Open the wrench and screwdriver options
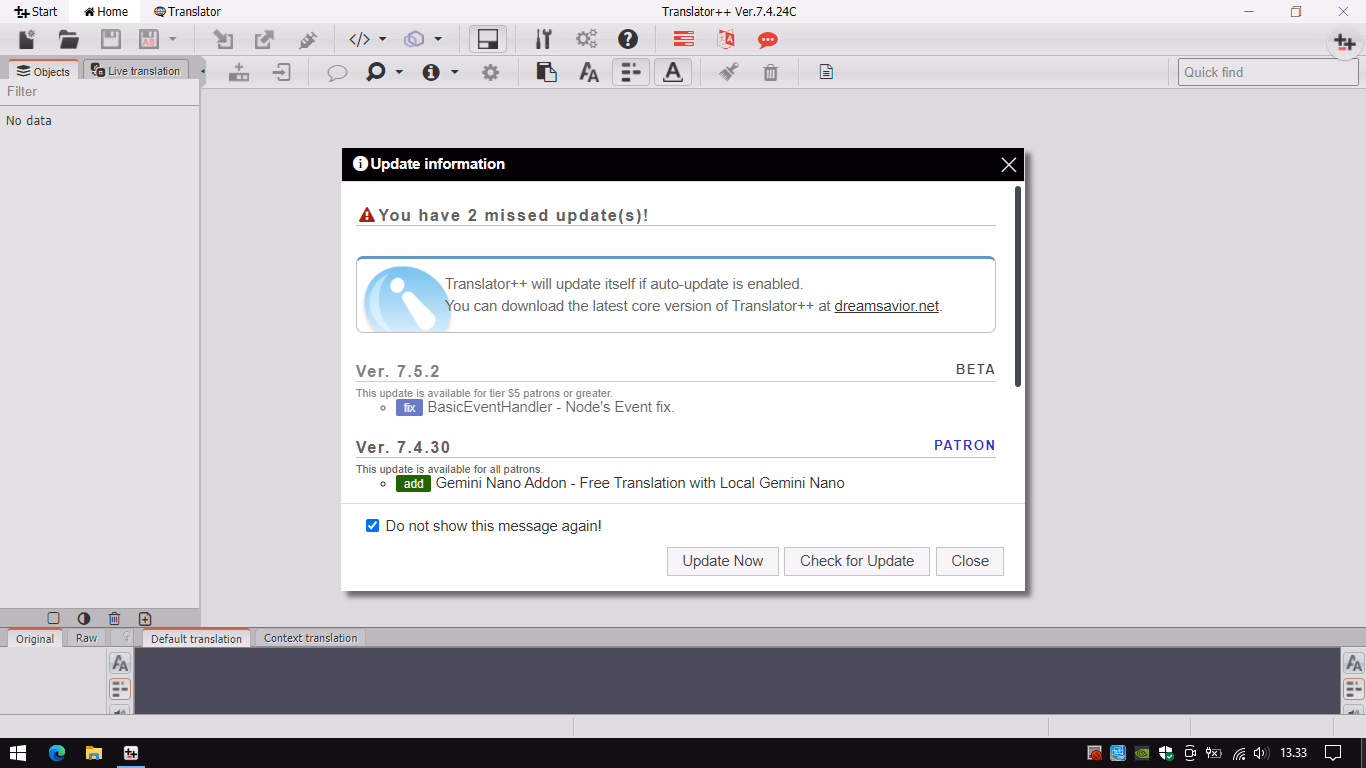This screenshot has height=768, width=1366. [x=543, y=40]
